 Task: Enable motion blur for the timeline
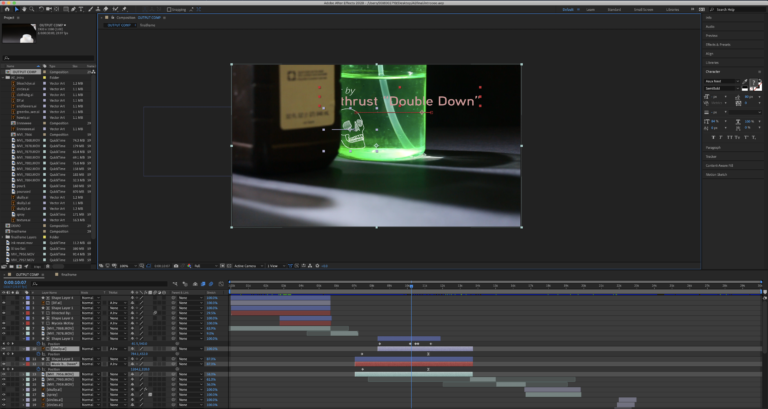point(211,284)
